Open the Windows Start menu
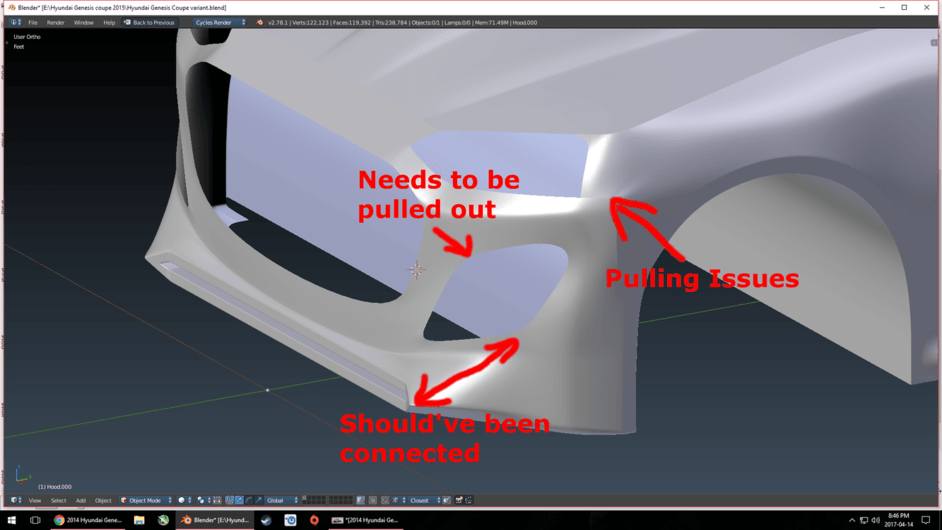The height and width of the screenshot is (530, 942). (x=11, y=520)
